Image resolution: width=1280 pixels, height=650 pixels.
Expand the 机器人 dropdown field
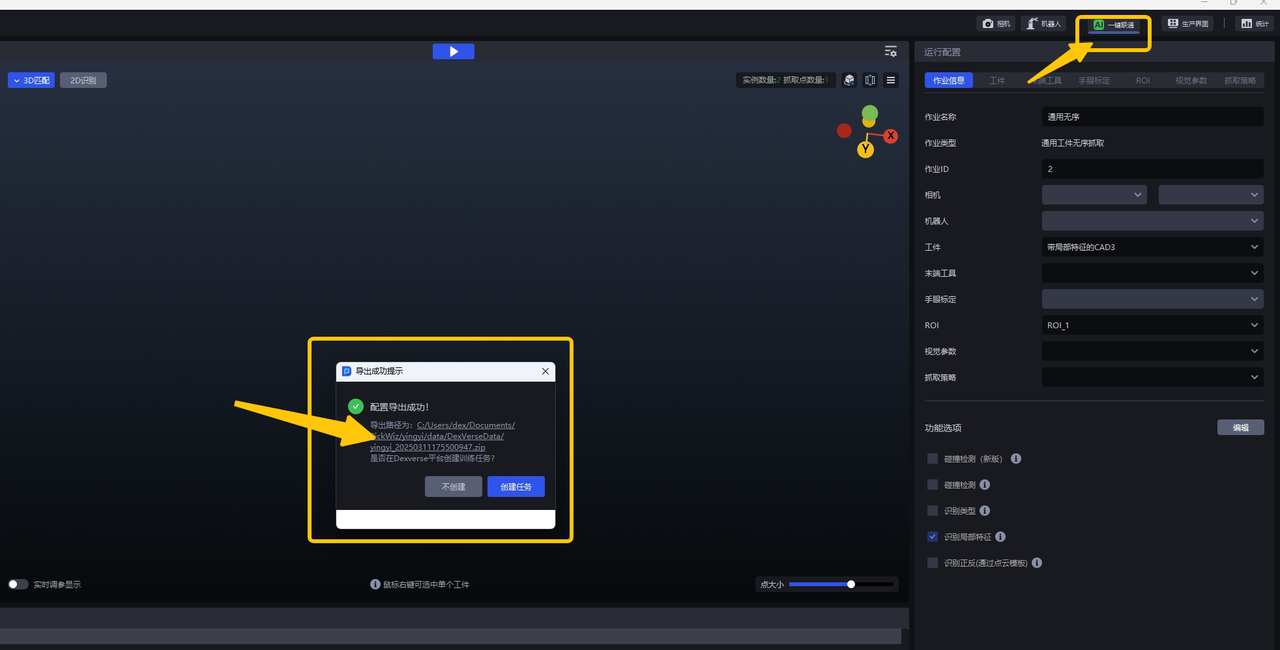(x=1152, y=221)
